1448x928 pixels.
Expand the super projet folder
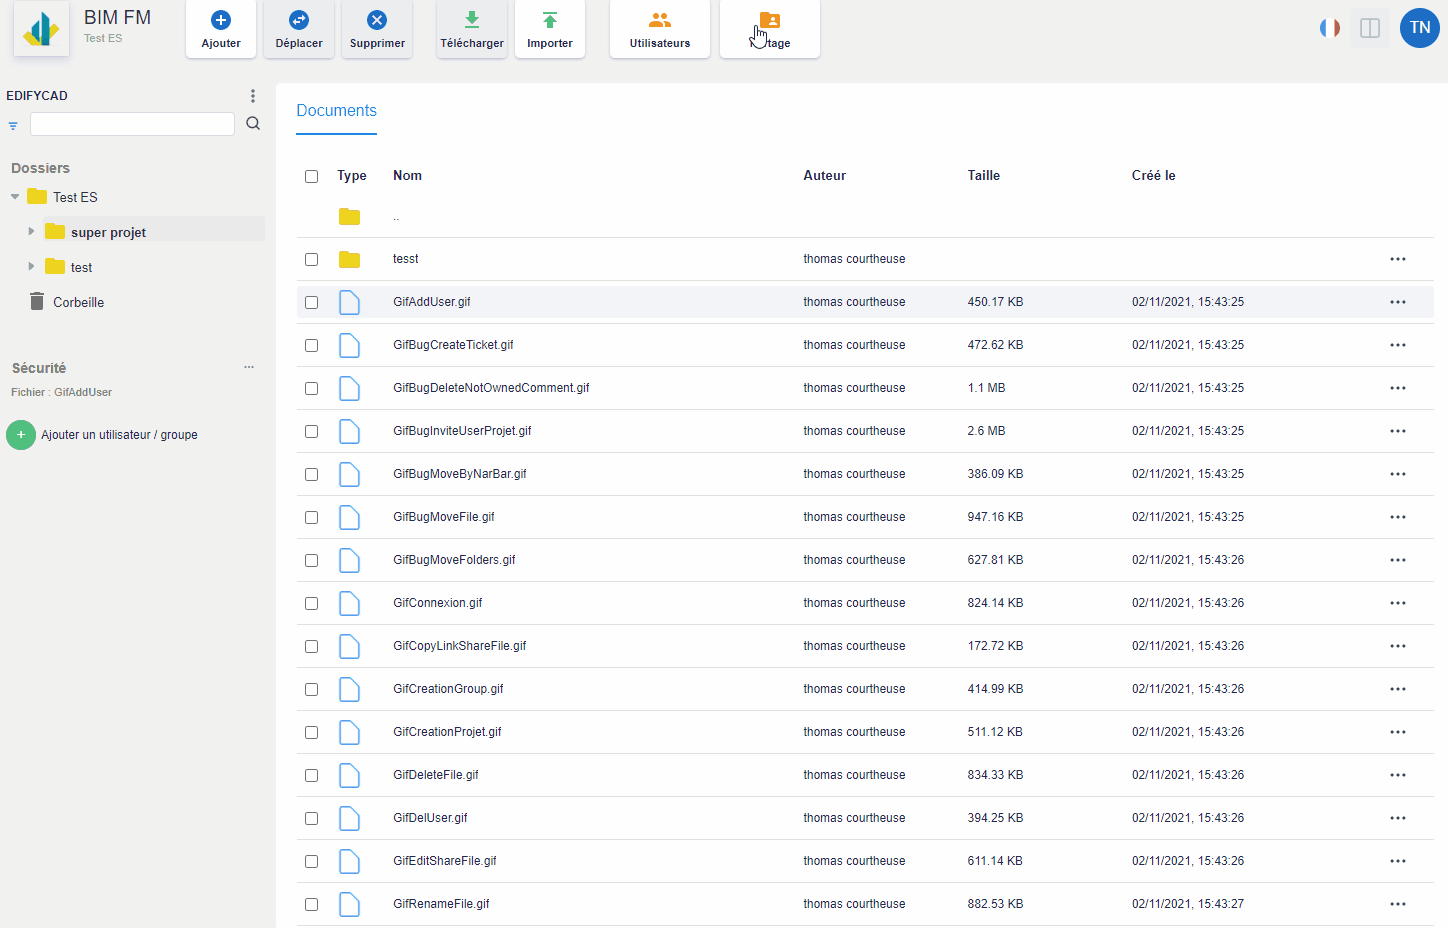tap(31, 232)
